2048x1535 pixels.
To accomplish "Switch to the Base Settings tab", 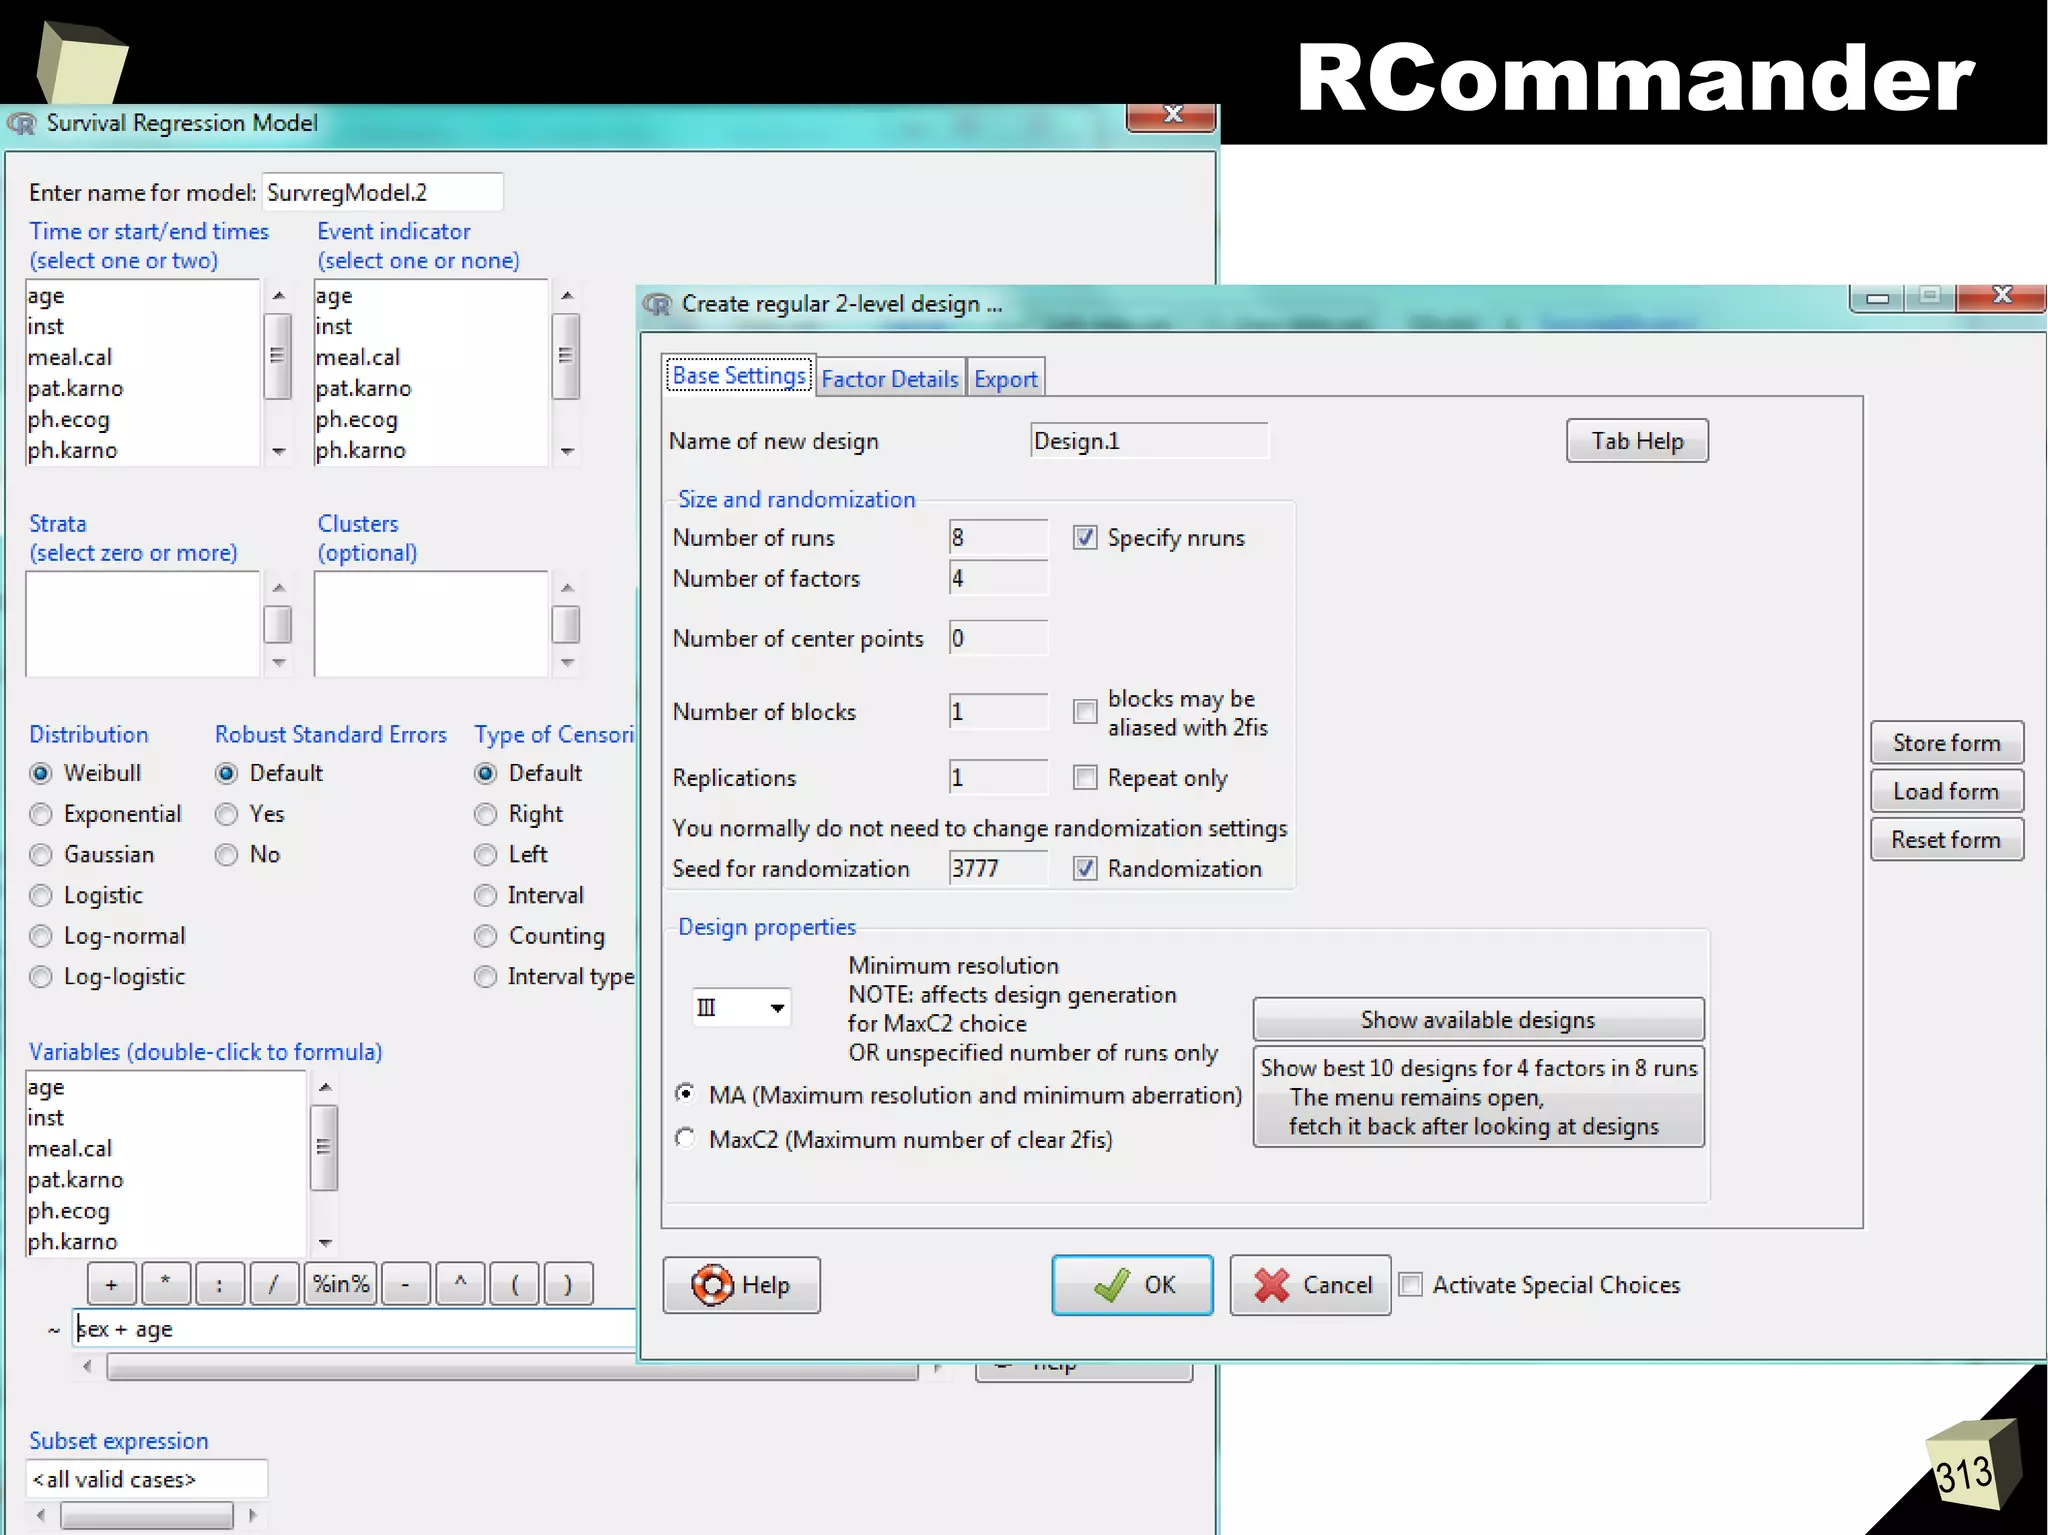I will click(739, 376).
